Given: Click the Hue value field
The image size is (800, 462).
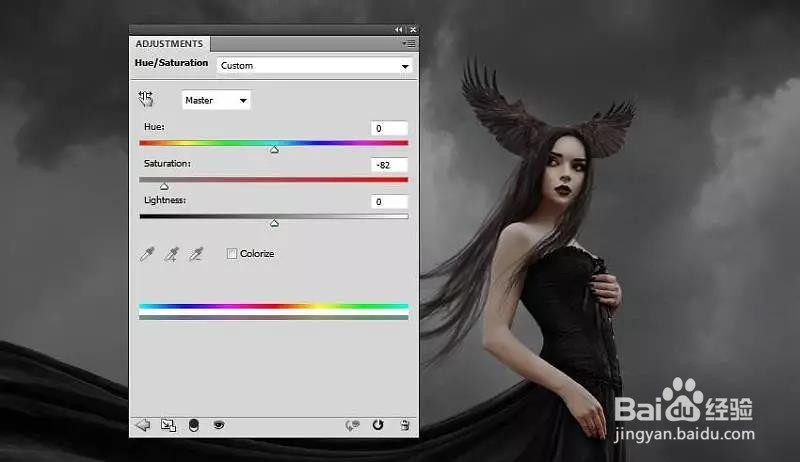Looking at the screenshot, I should pyautogui.click(x=389, y=129).
